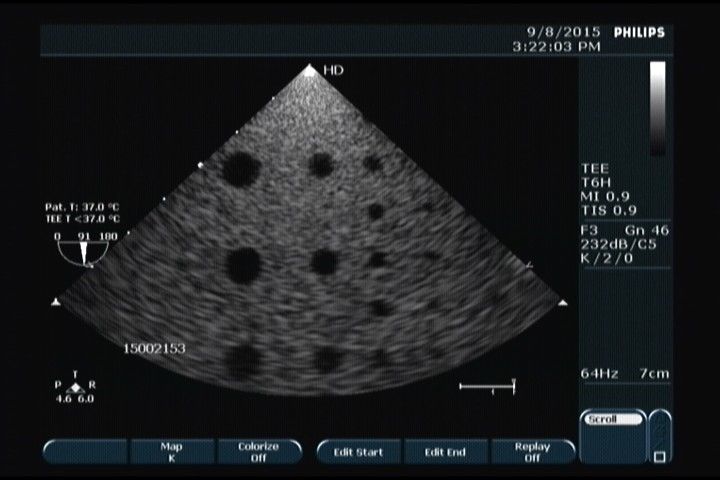Click the blank leftmost softkey
The height and width of the screenshot is (480, 720).
pyautogui.click(x=85, y=452)
